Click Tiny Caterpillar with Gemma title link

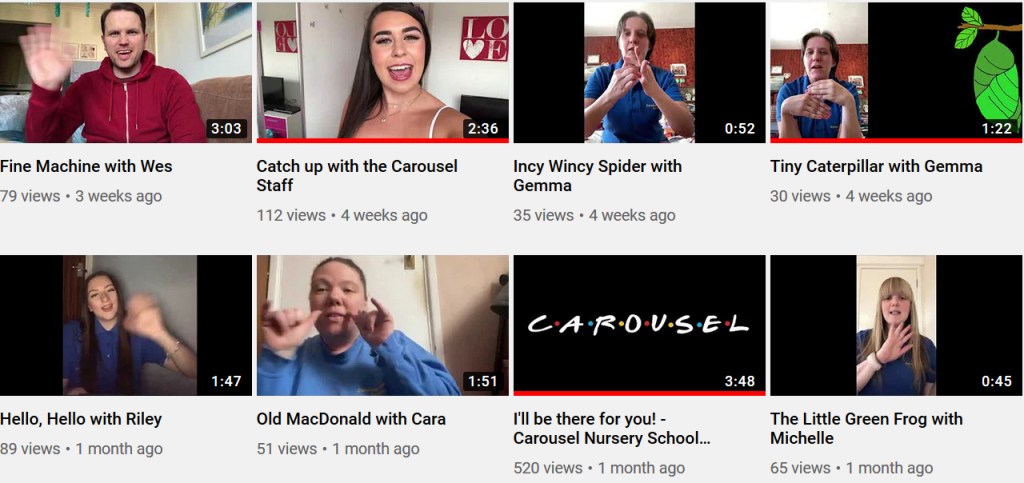876,166
